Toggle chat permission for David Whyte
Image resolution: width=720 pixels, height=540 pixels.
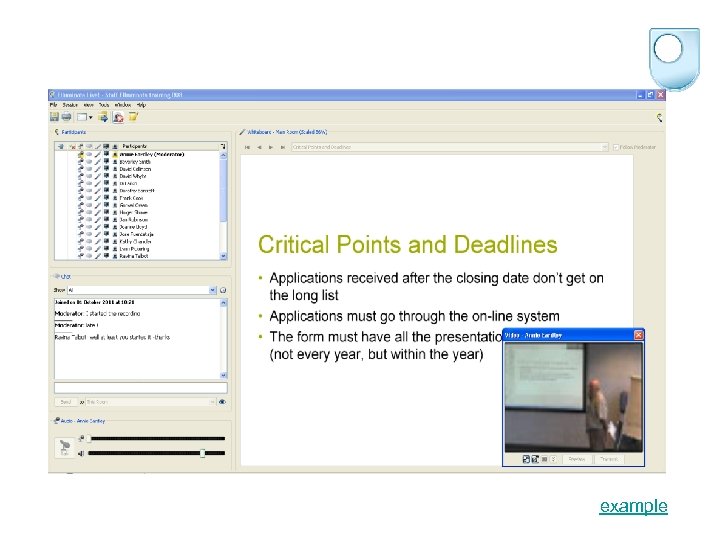pyautogui.click(x=89, y=176)
